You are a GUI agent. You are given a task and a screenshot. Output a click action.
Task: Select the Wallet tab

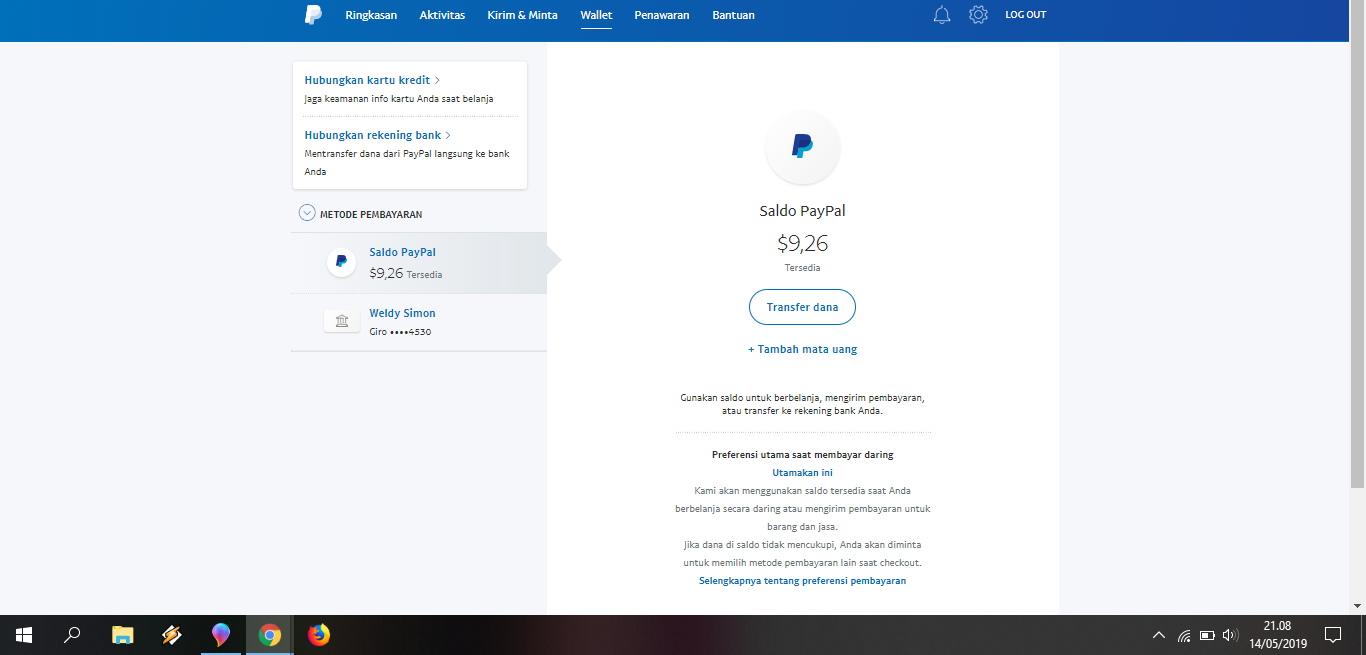point(596,15)
